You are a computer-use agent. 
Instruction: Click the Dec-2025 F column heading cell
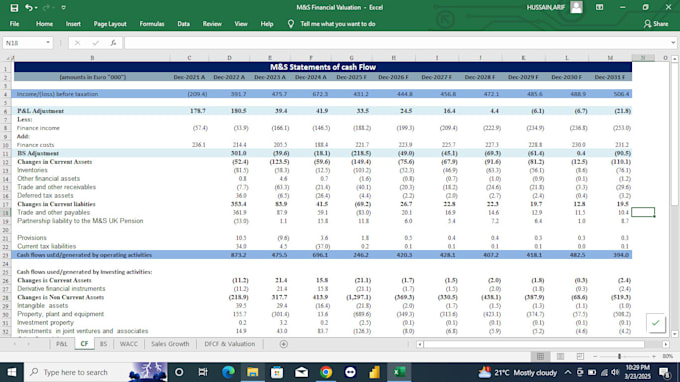coord(351,77)
